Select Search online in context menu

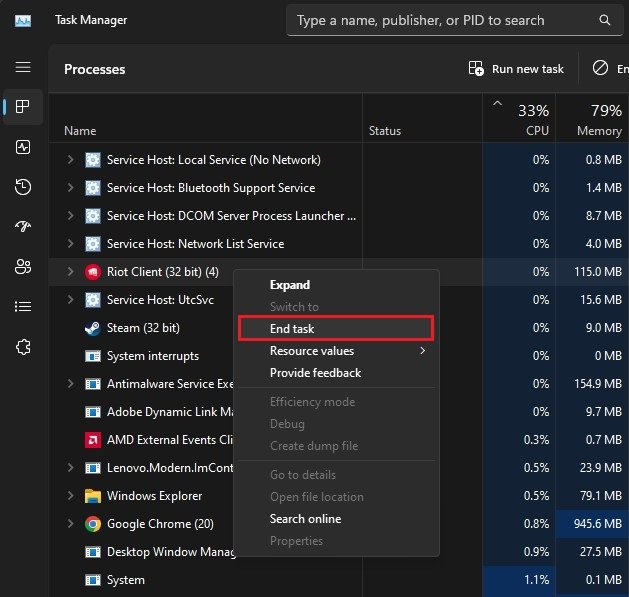tap(305, 519)
